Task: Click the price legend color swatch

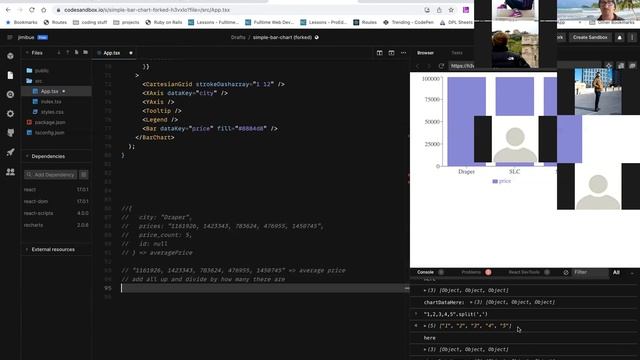Action: [495, 181]
